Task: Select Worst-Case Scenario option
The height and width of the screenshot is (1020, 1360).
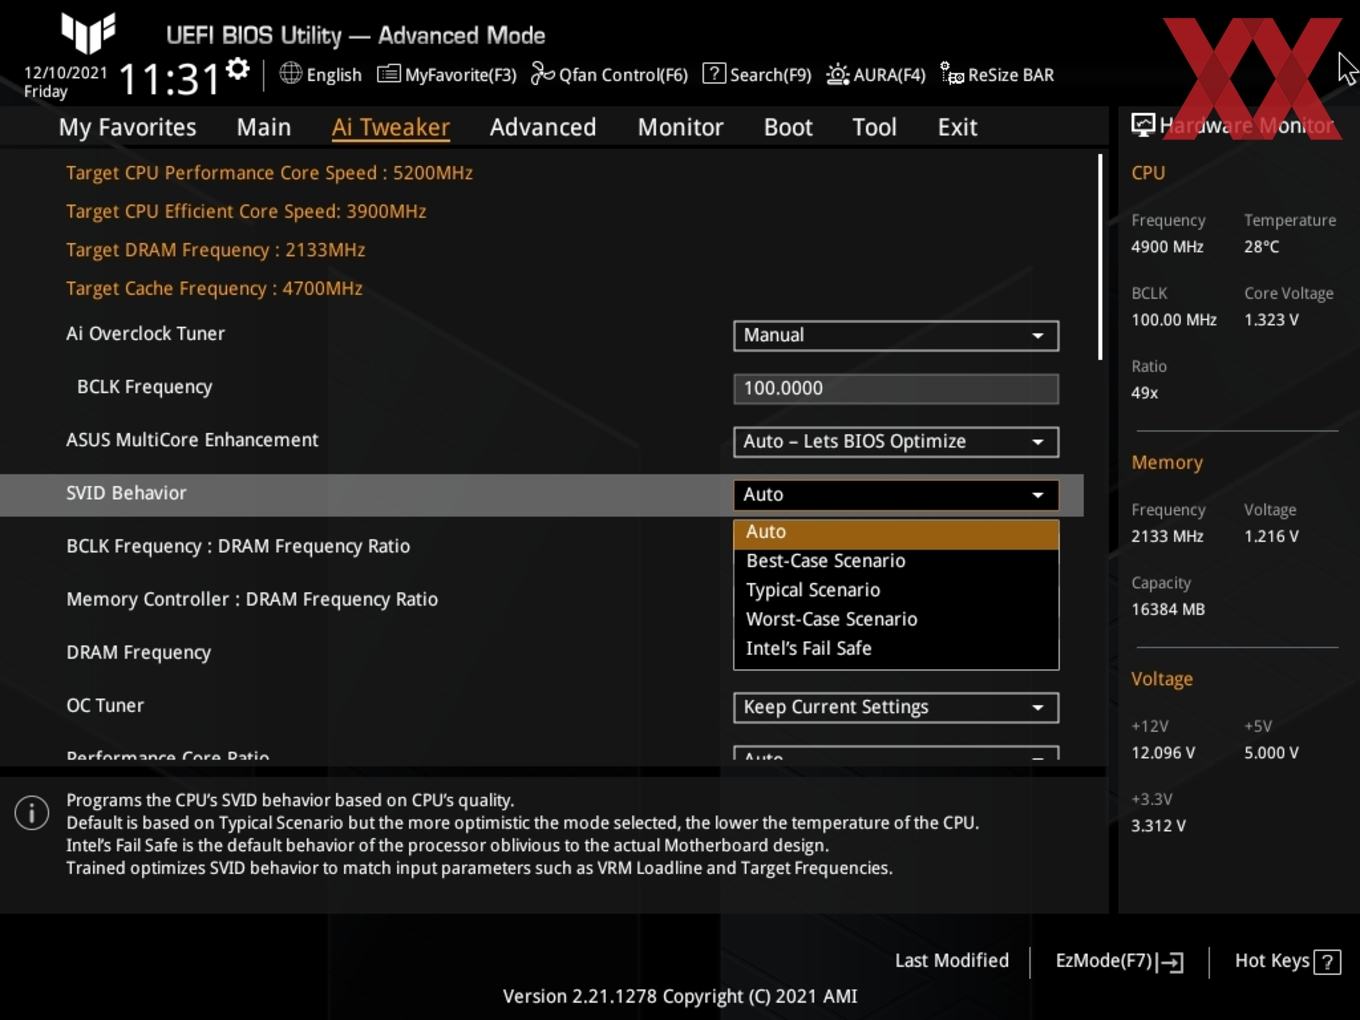Action: pos(896,619)
